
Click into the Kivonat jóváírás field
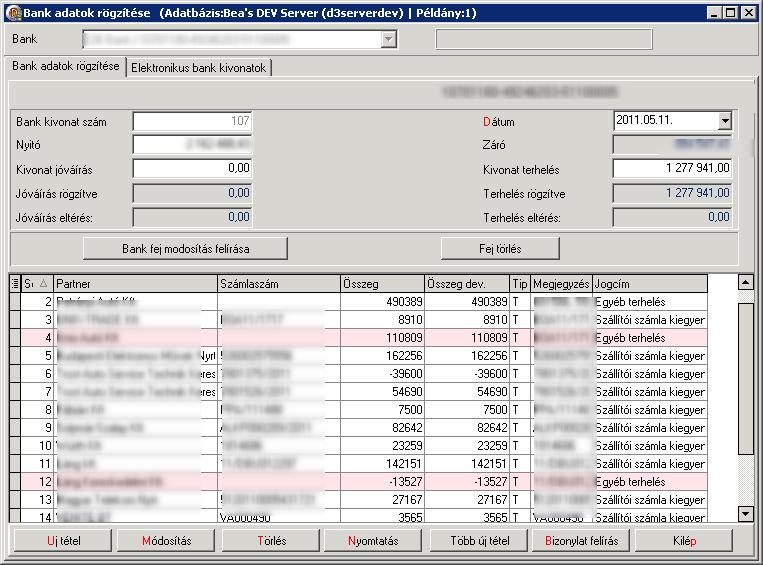(193, 168)
